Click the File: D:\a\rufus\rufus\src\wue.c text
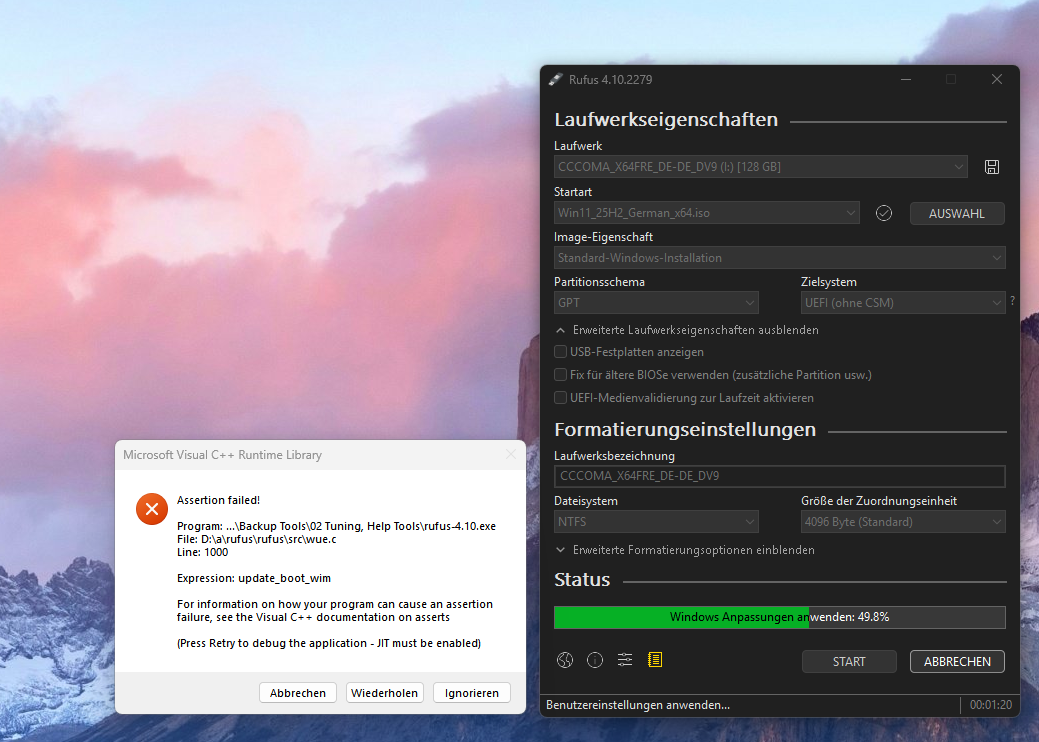1039x742 pixels. 256,539
